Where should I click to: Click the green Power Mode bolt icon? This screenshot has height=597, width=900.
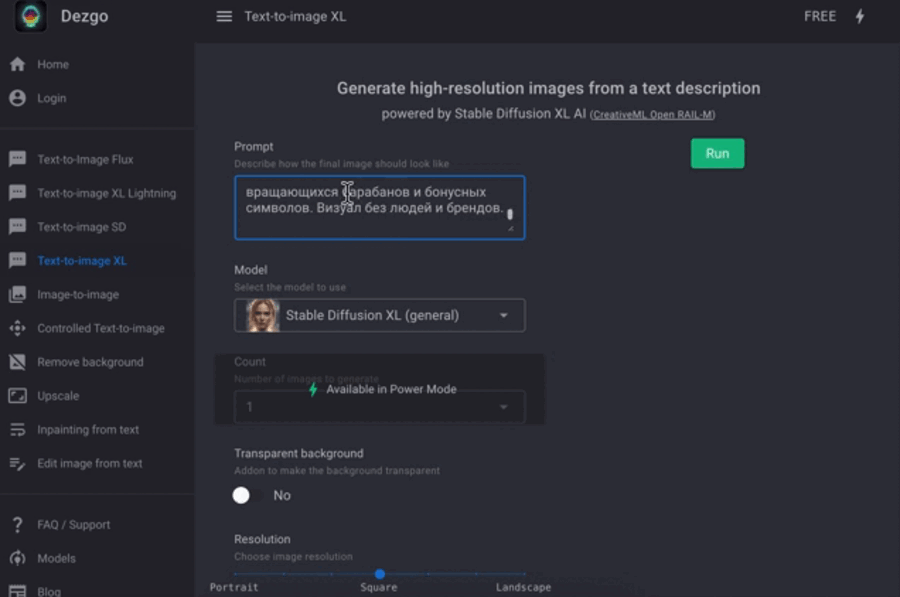point(313,390)
